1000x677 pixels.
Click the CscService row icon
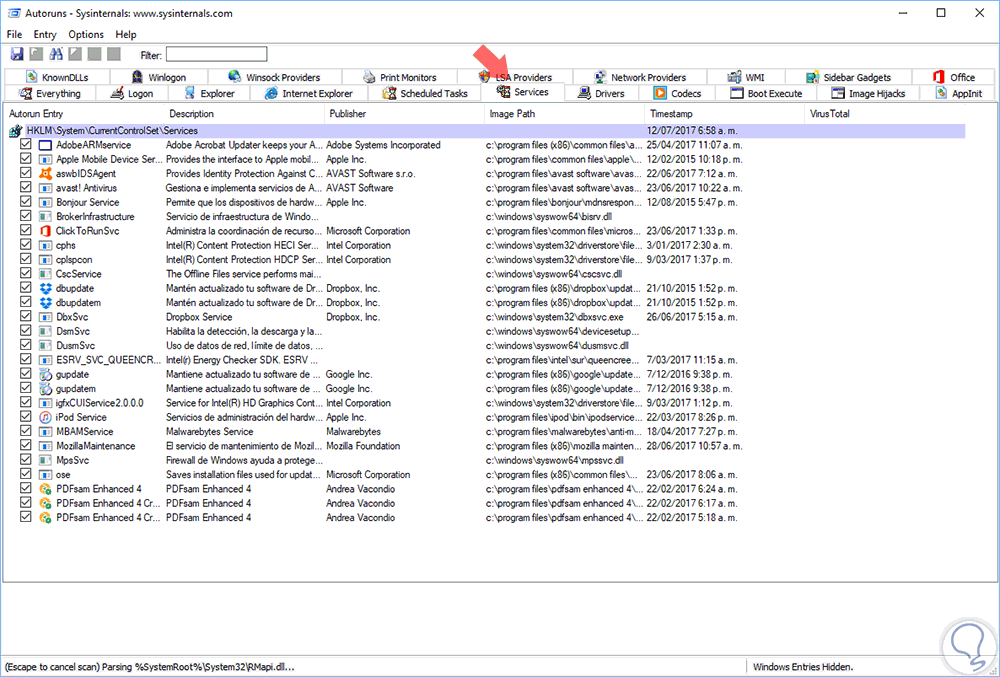click(45, 274)
